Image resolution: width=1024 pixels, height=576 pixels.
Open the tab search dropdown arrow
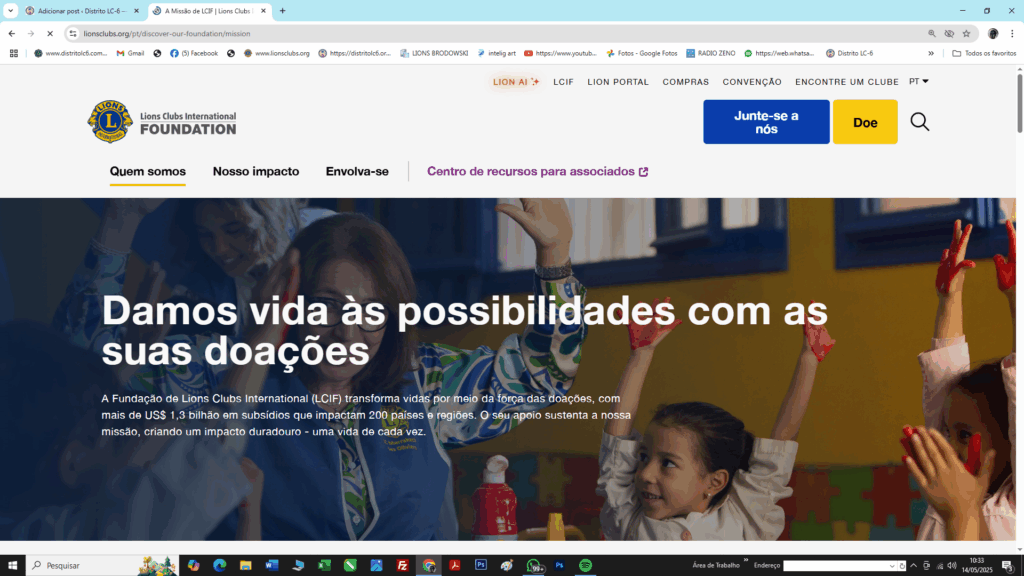point(10,10)
